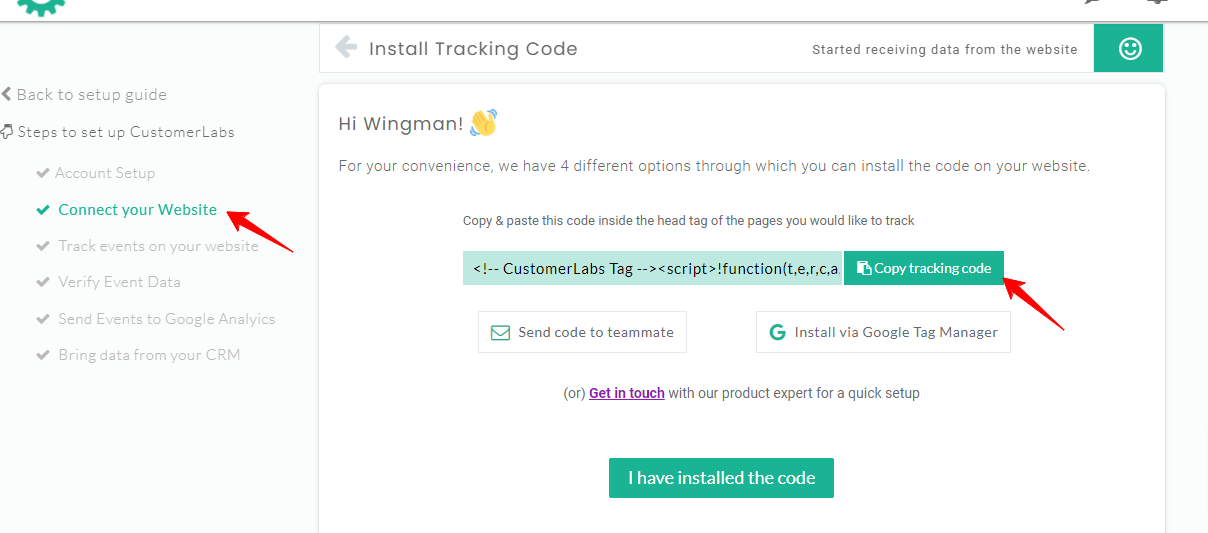Click the chevron before Back to setup guide
This screenshot has height=533, width=1208.
coord(7,95)
